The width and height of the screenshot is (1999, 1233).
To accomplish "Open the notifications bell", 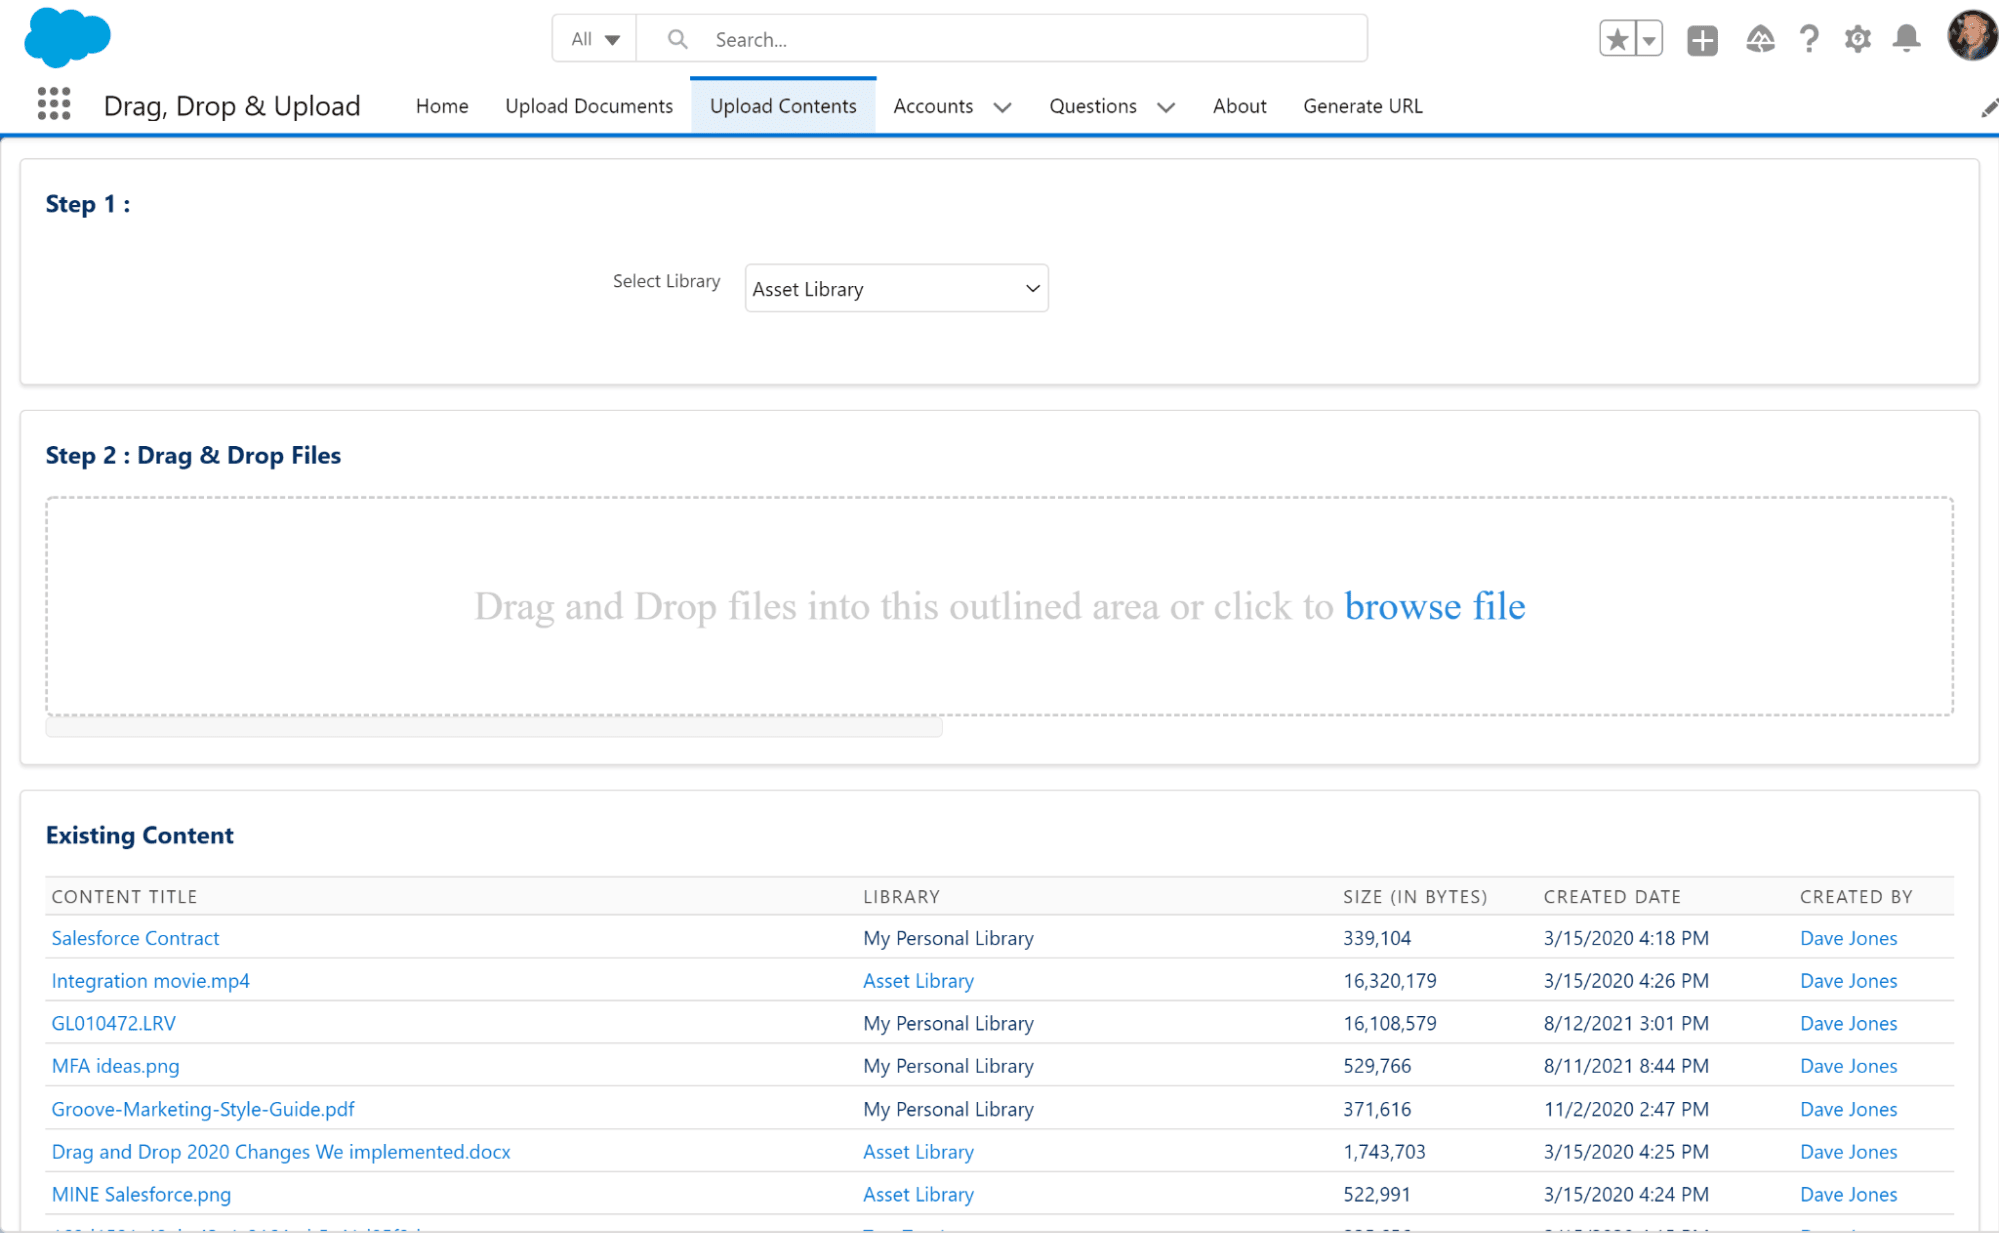I will coord(1907,39).
